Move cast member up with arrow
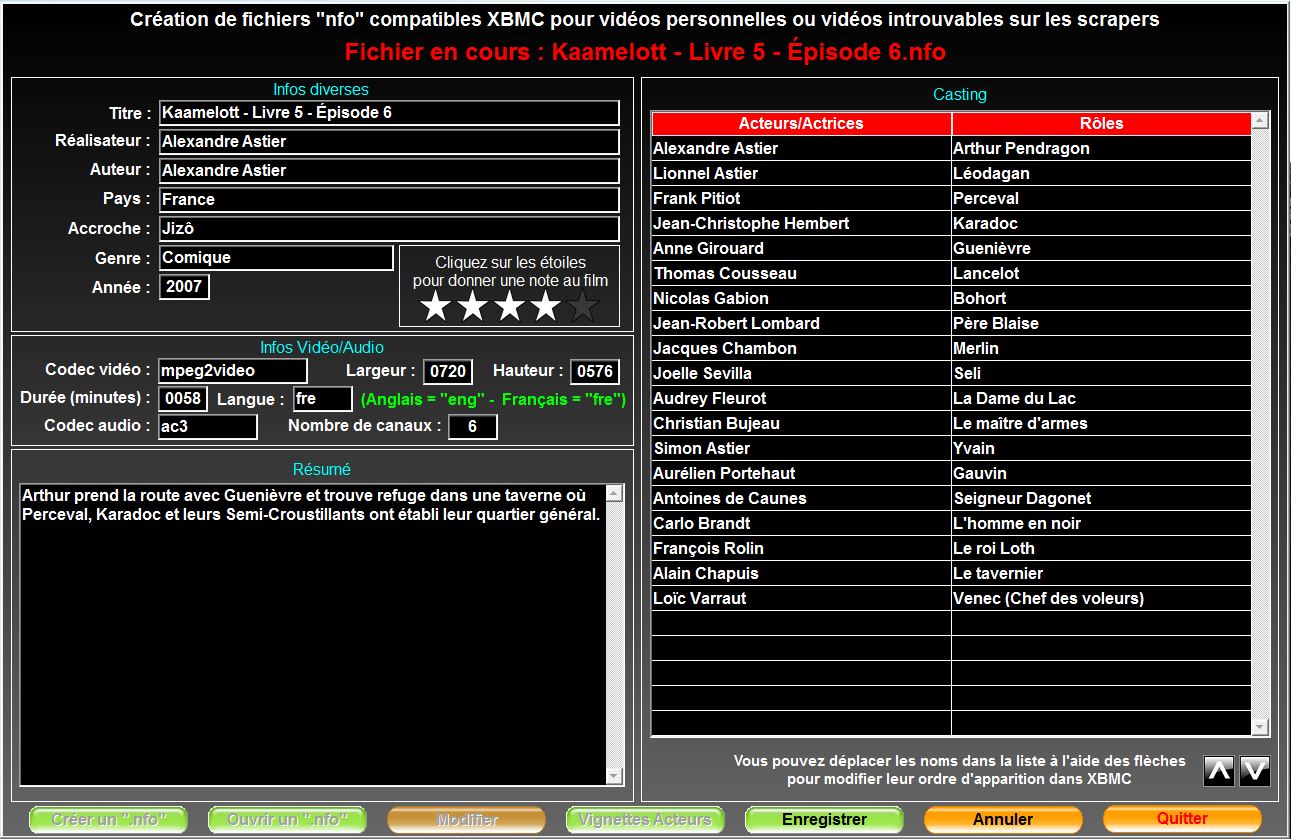This screenshot has width=1291, height=839. click(1218, 770)
